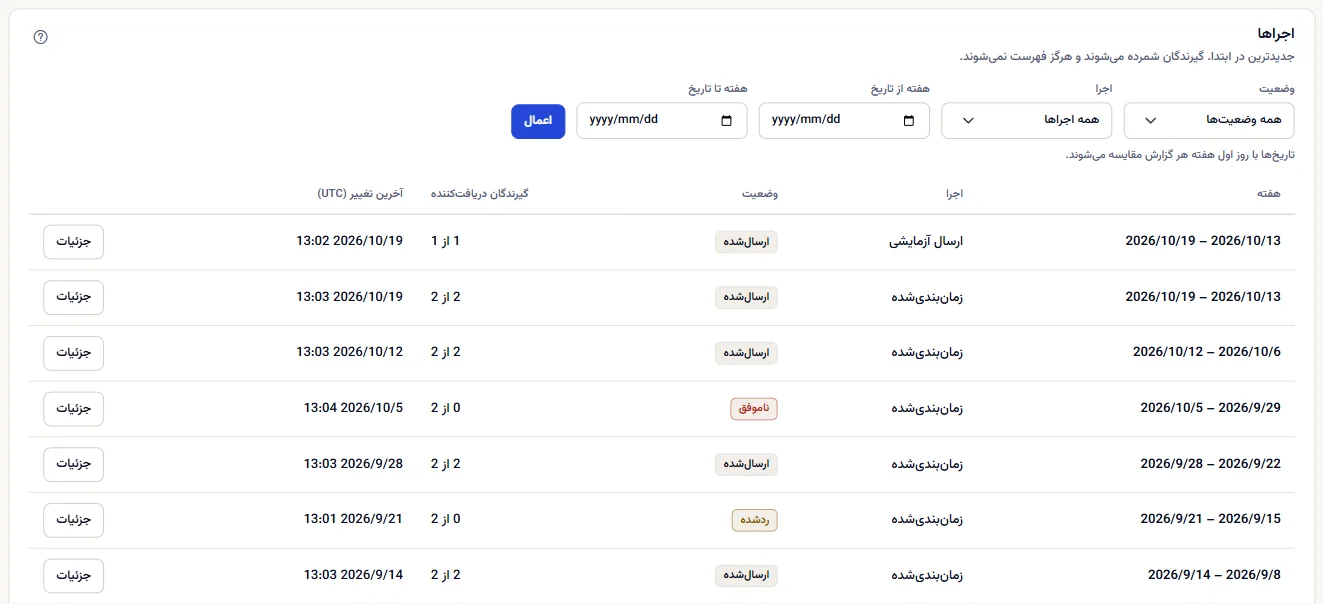Screen dimensions: 1323x604
Task: Click the «اجرا» column header
Action: 953,193
